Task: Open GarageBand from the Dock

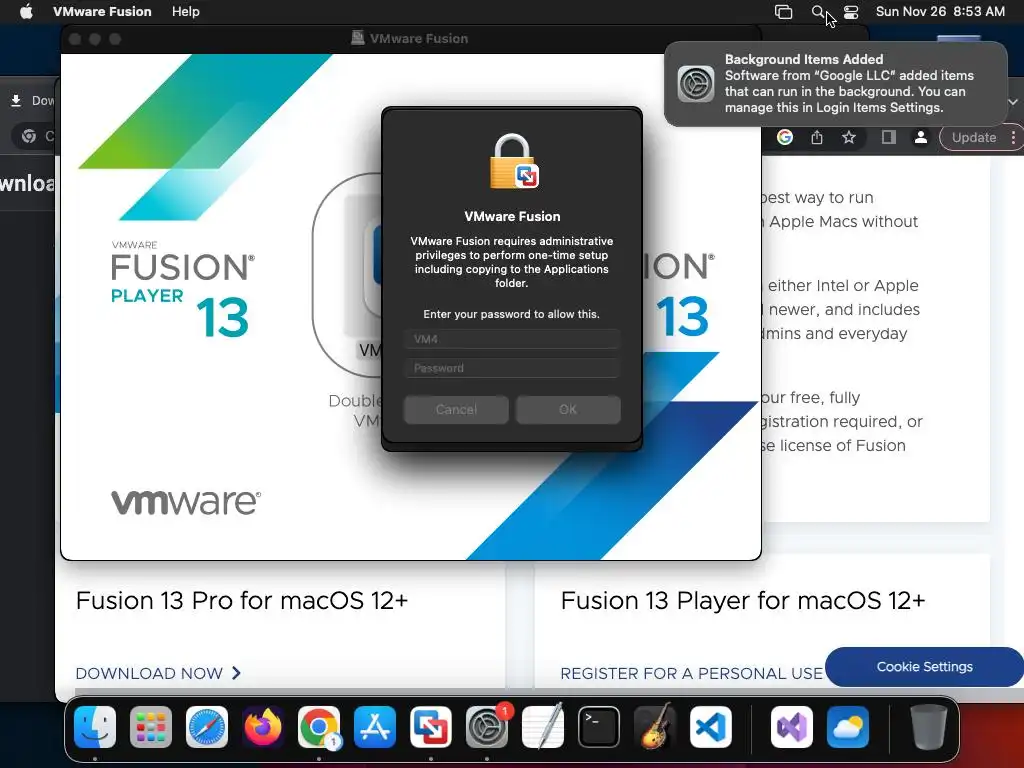Action: [655, 727]
